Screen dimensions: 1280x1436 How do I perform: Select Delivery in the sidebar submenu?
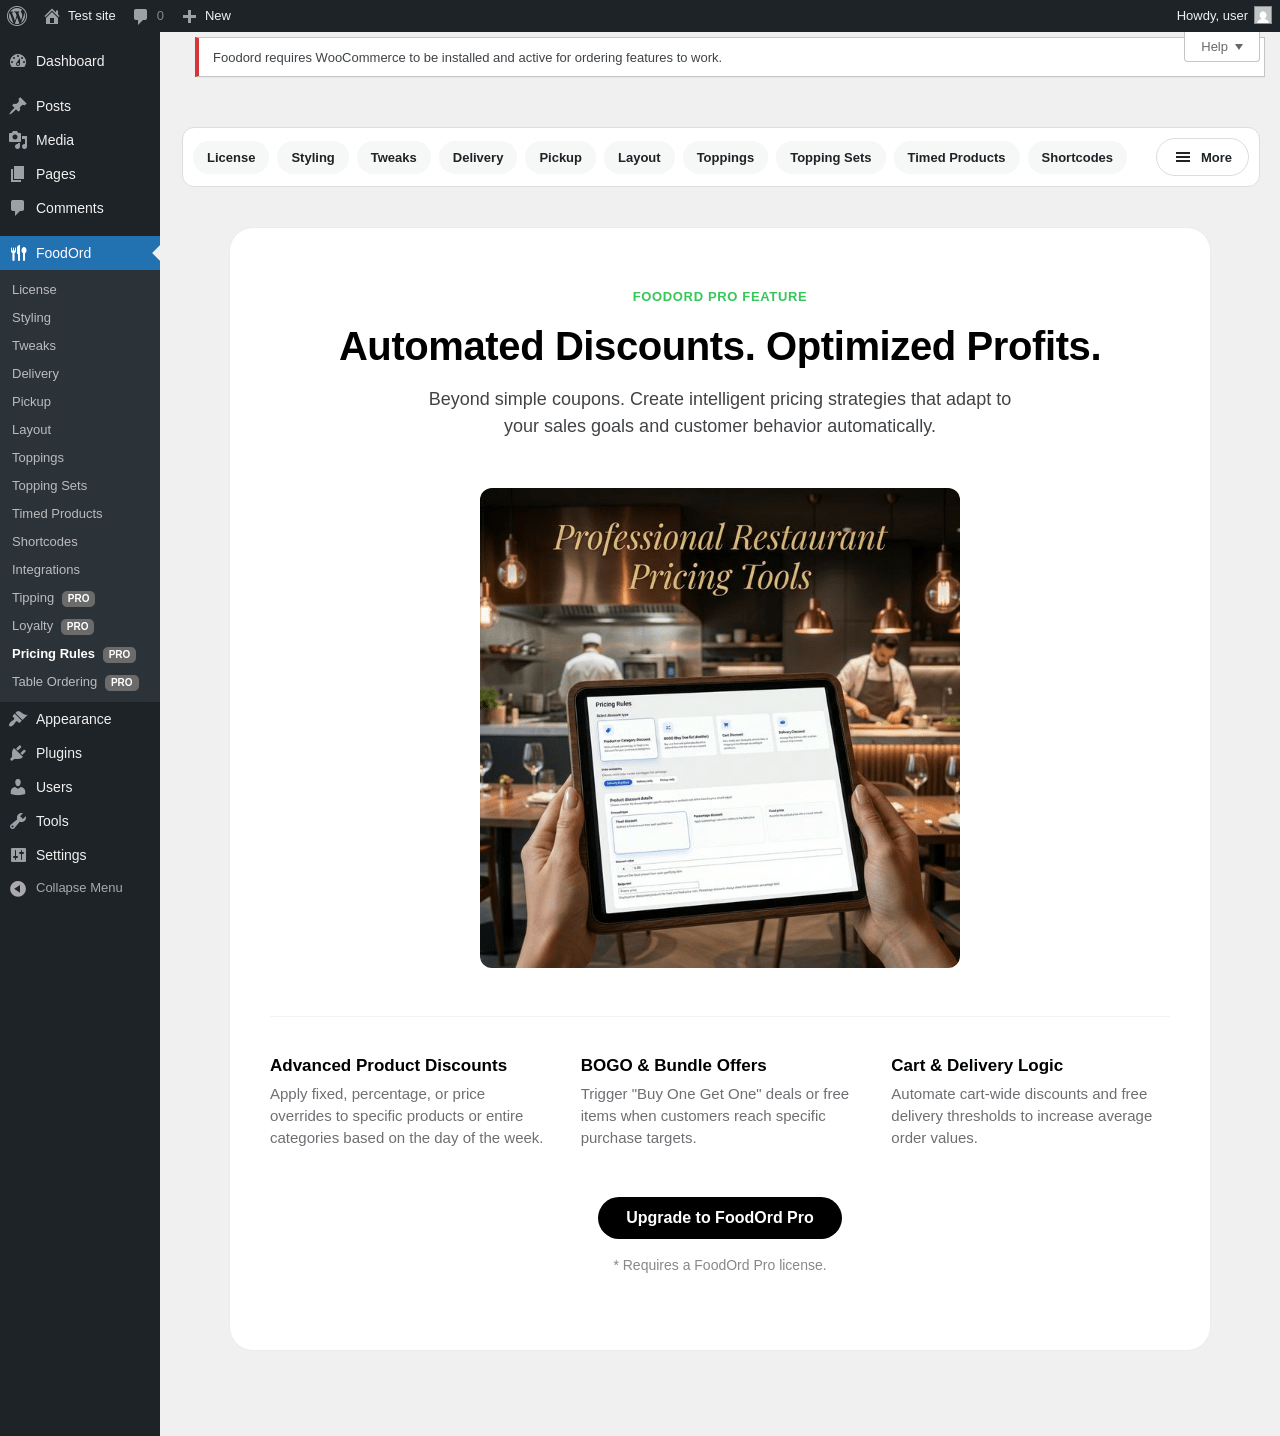coord(80,374)
